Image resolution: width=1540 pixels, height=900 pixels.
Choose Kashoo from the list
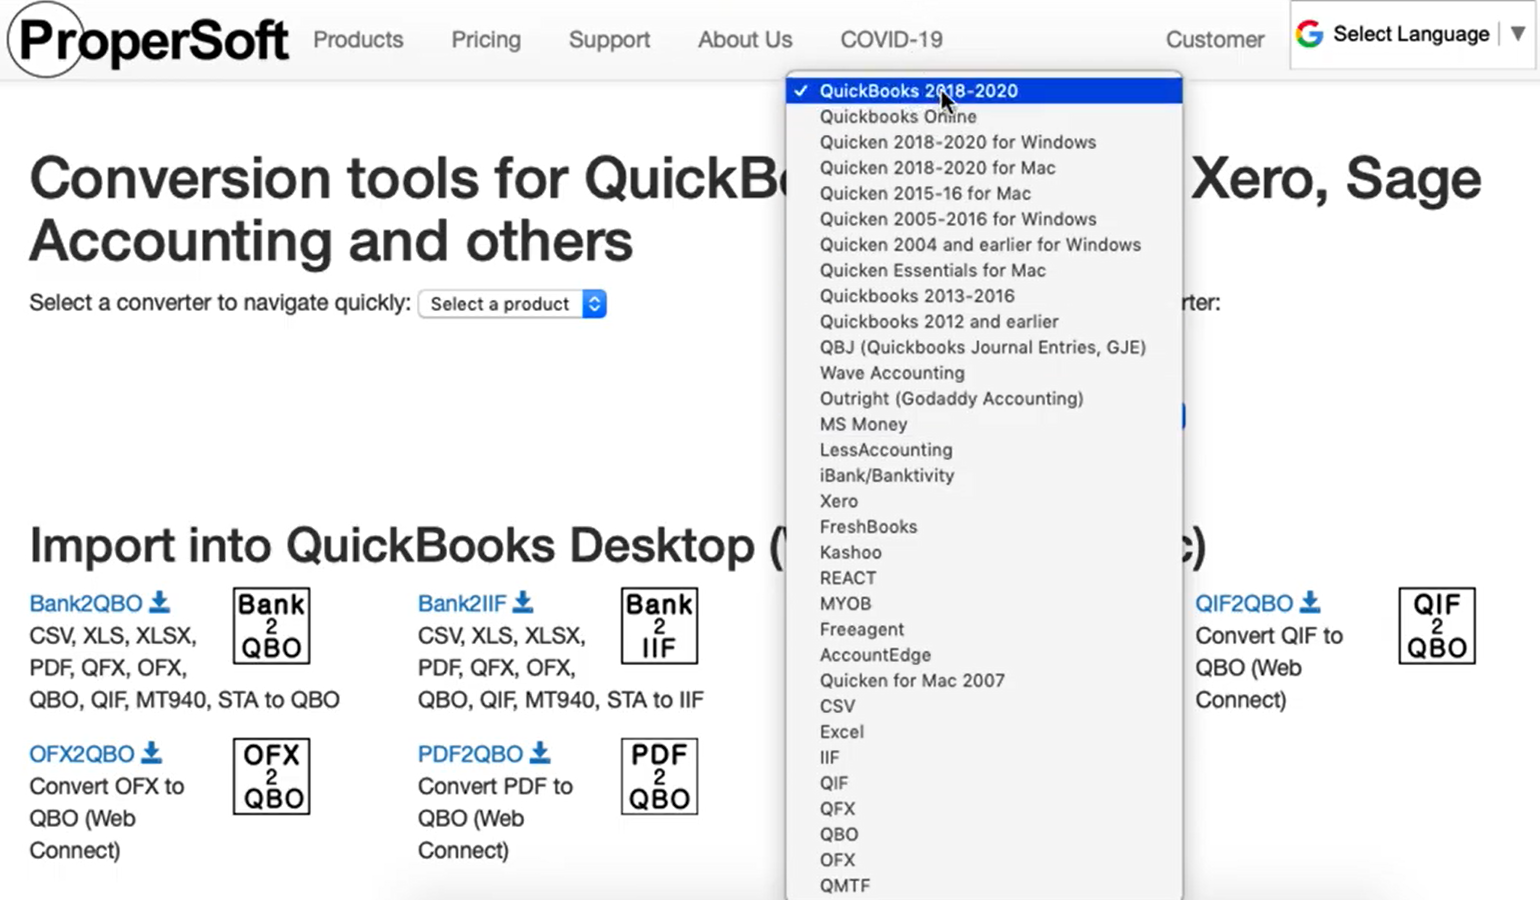[x=984, y=553]
